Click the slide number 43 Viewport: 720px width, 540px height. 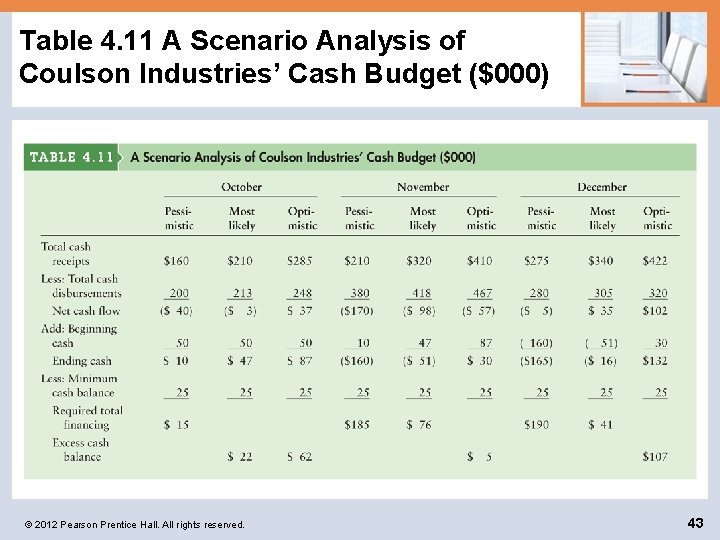pos(695,523)
